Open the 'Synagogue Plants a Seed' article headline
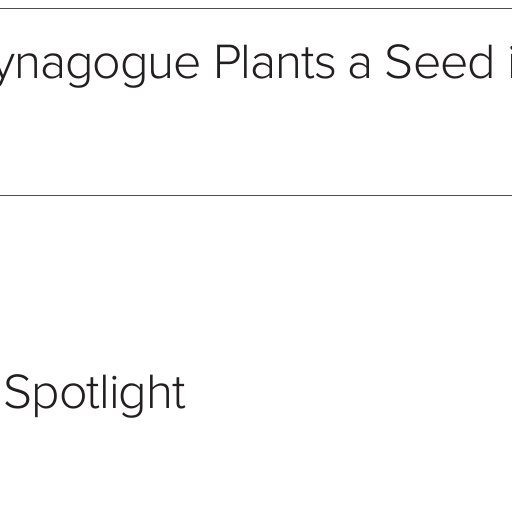The height and width of the screenshot is (512, 512). point(256,64)
